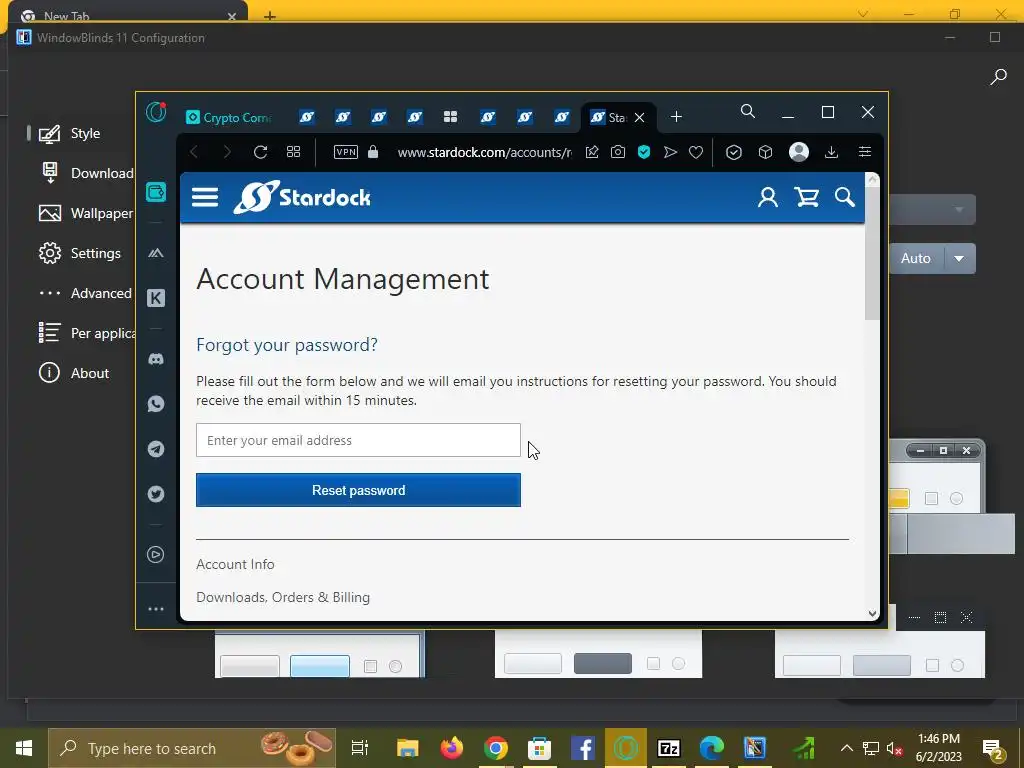Open VK icon in Opera sidebar
The image size is (1024, 768).
155,298
